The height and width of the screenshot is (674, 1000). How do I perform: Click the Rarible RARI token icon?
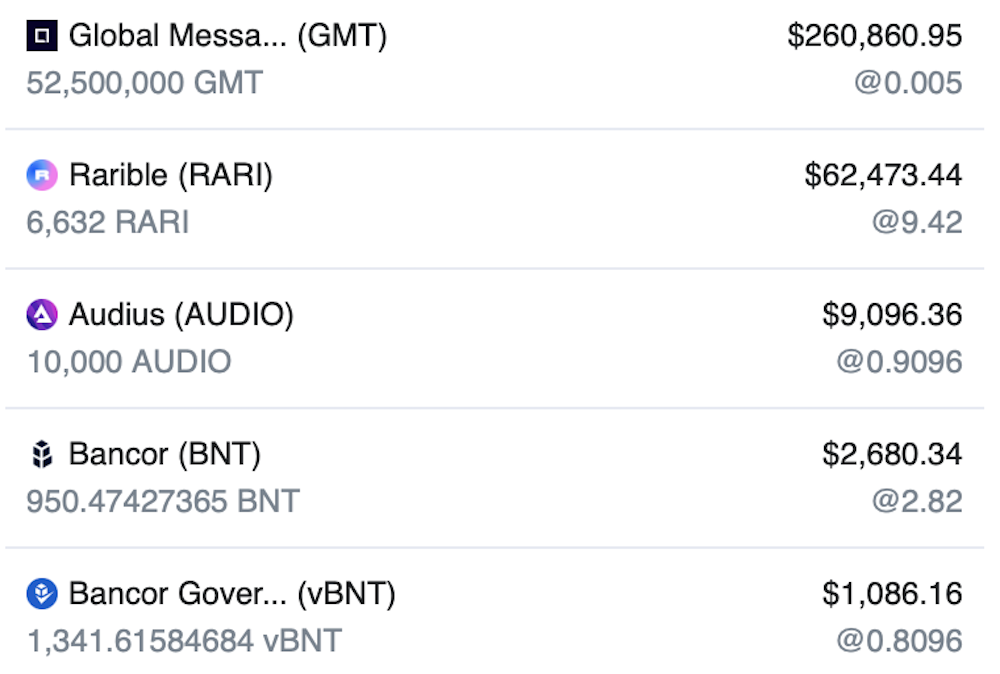click(42, 175)
